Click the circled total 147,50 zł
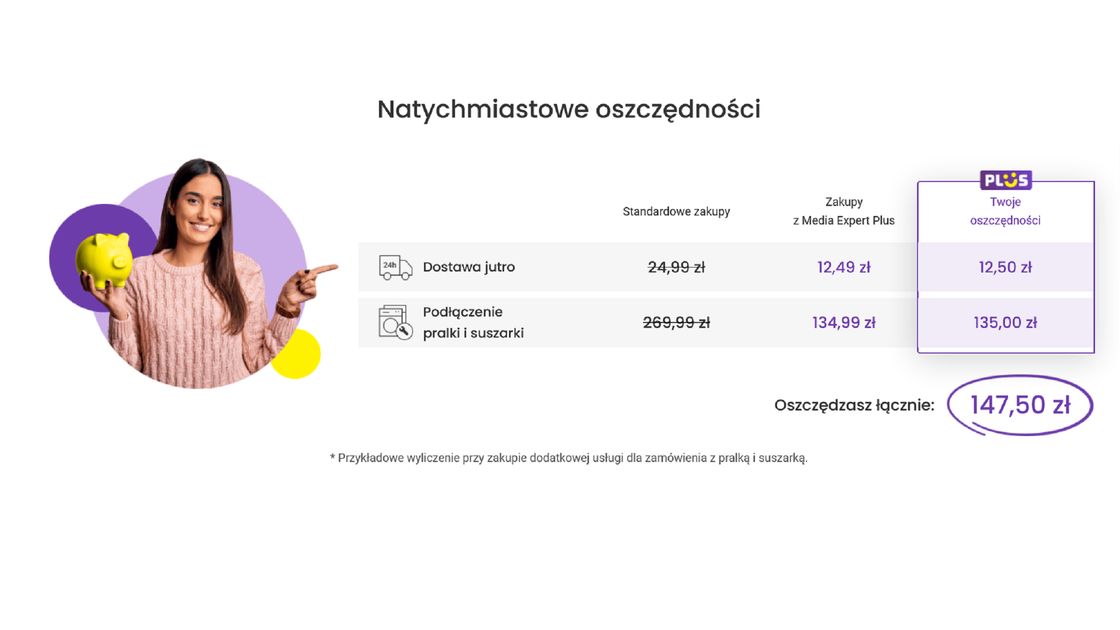This screenshot has width=1120, height=630. click(1019, 405)
